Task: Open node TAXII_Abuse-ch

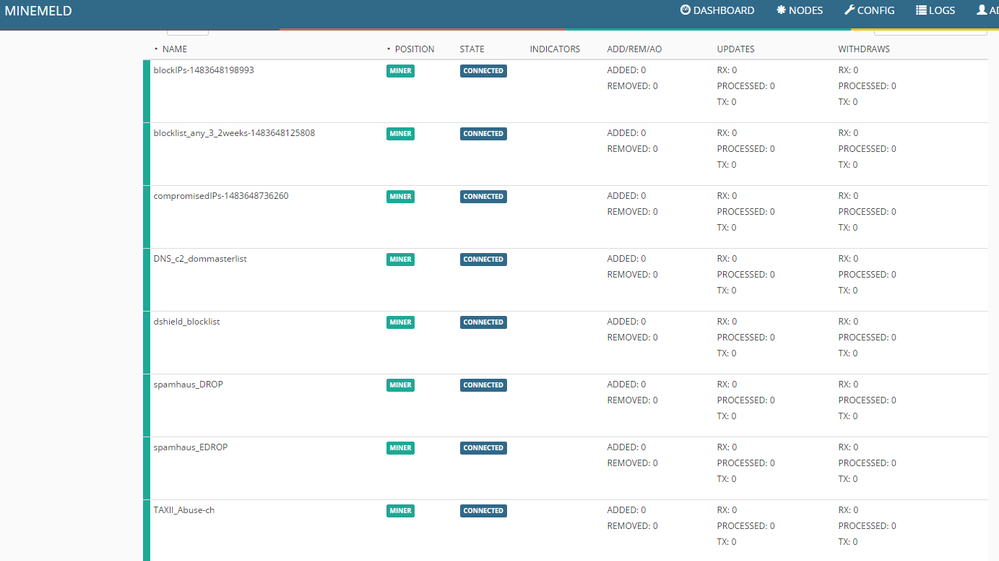Action: pos(183,510)
